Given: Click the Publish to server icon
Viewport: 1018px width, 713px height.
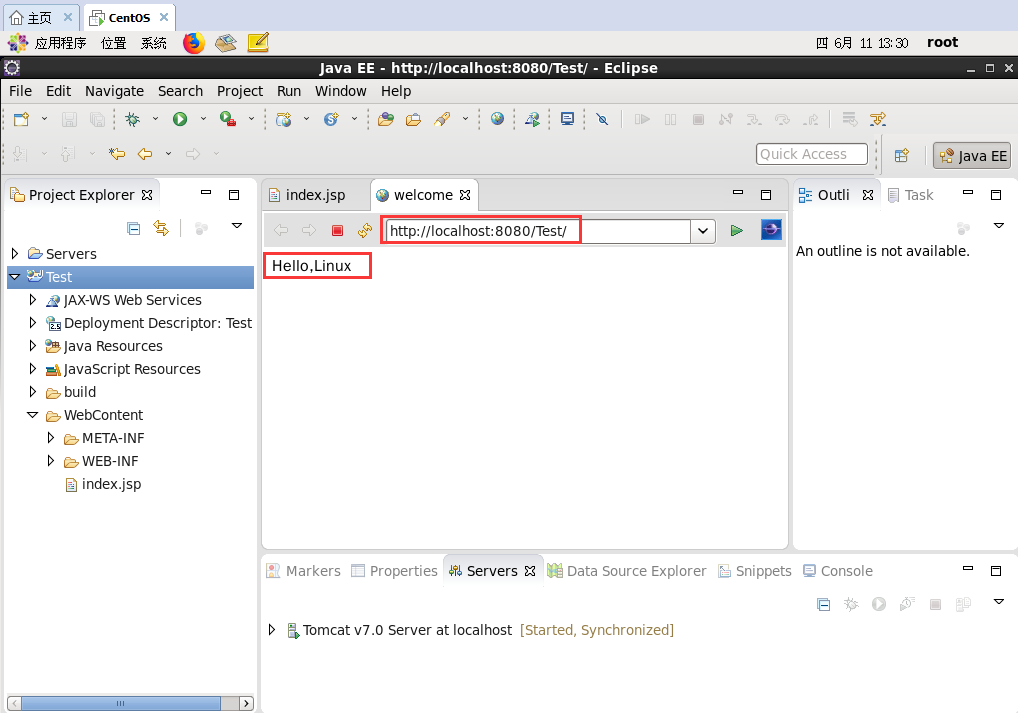Looking at the screenshot, I should pyautogui.click(x=963, y=605).
